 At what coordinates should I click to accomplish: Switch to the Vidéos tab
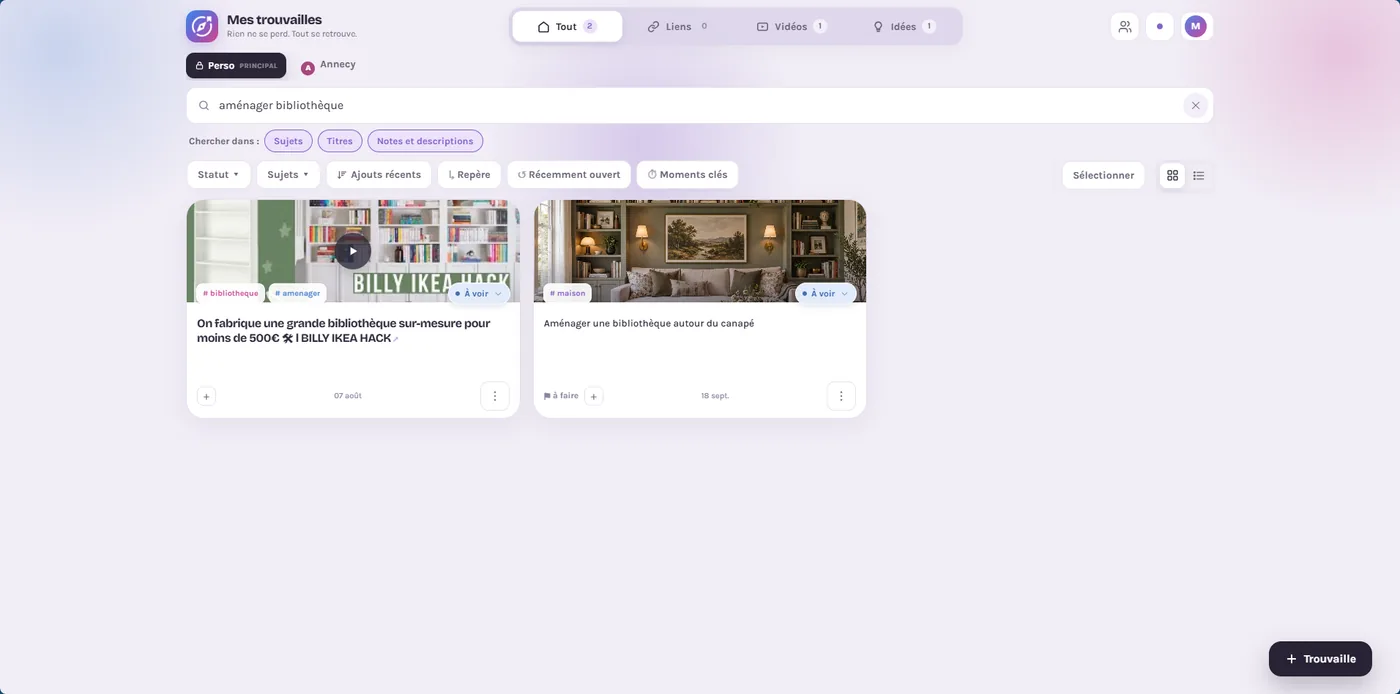[x=791, y=27]
